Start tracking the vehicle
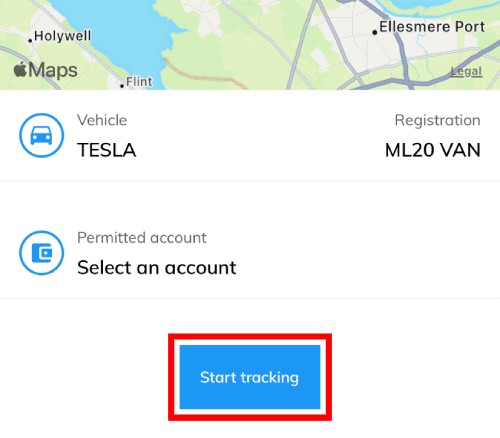Image resolution: width=500 pixels, height=438 pixels. (x=250, y=377)
